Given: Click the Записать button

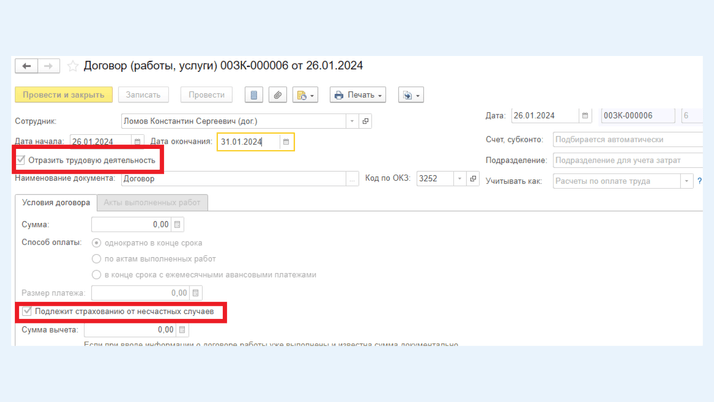Looking at the screenshot, I should coord(143,95).
